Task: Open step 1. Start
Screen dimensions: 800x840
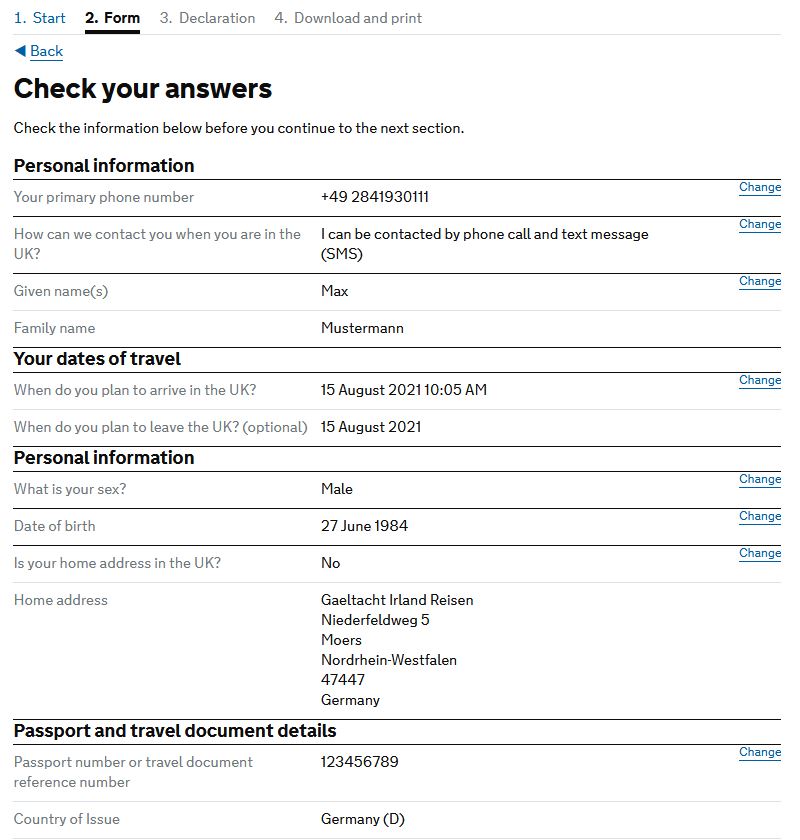Action: pos(38,18)
